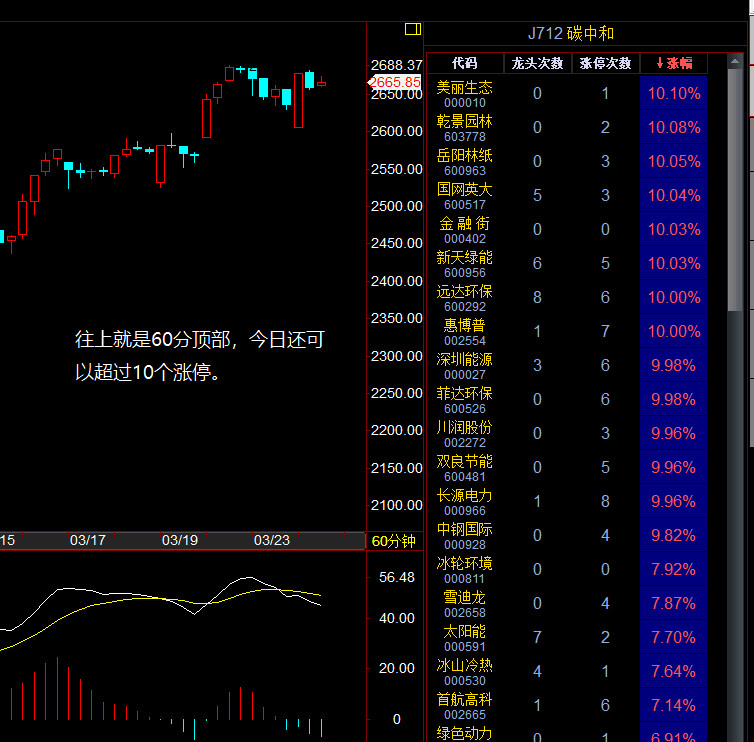Click the 10.10% gain cell of 美丽生态

pyautogui.click(x=674, y=93)
